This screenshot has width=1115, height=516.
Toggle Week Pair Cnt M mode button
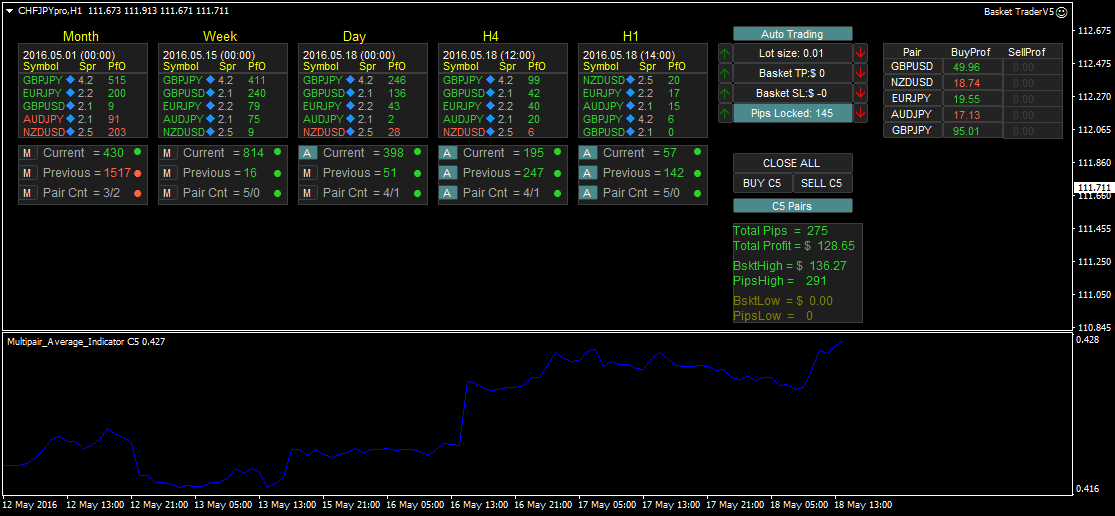coord(167,193)
